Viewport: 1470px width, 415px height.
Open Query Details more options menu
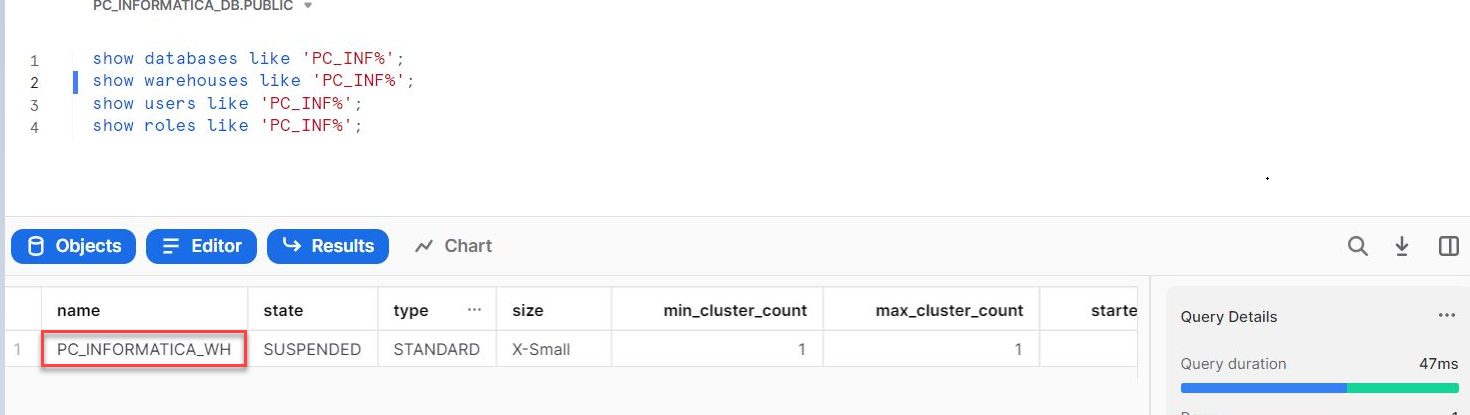point(1446,316)
